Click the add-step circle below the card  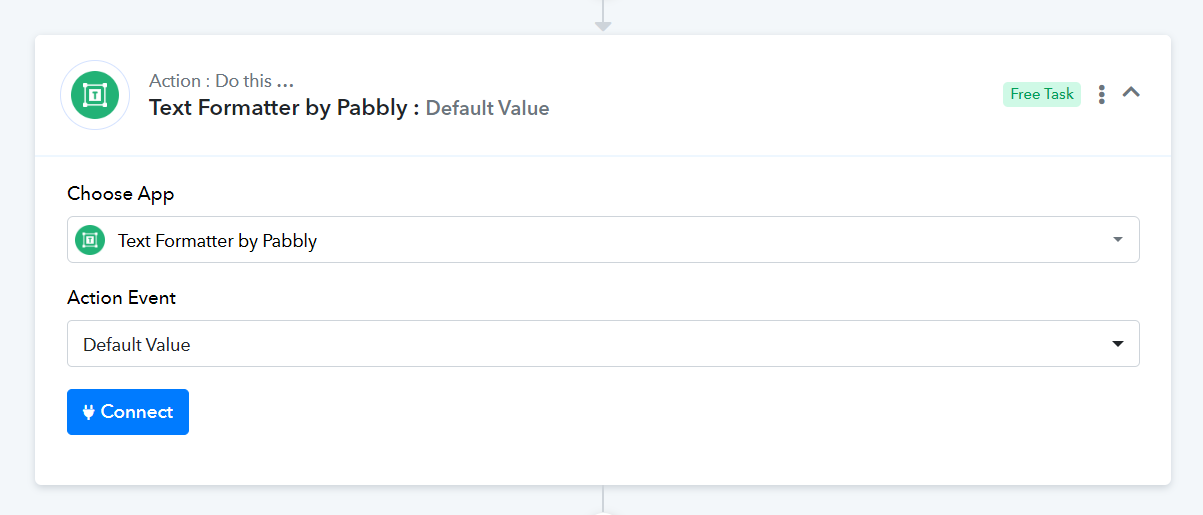click(603, 512)
